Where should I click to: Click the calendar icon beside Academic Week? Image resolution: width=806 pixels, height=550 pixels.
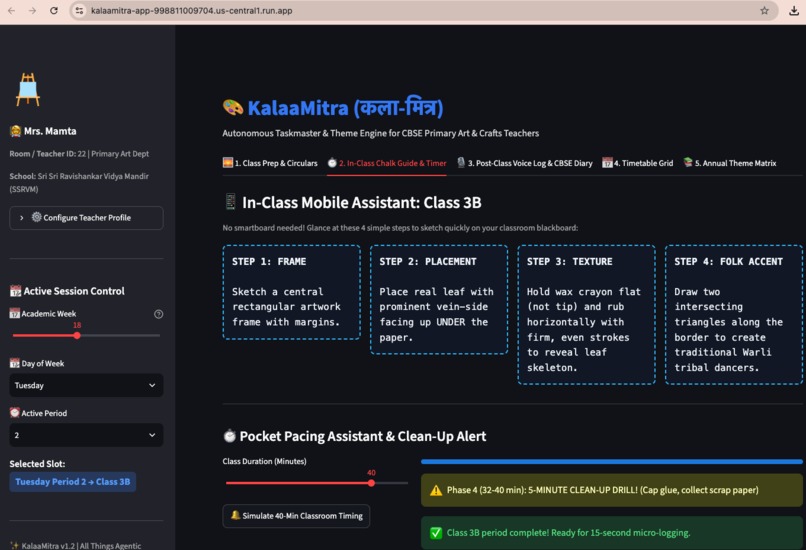pyautogui.click(x=14, y=314)
